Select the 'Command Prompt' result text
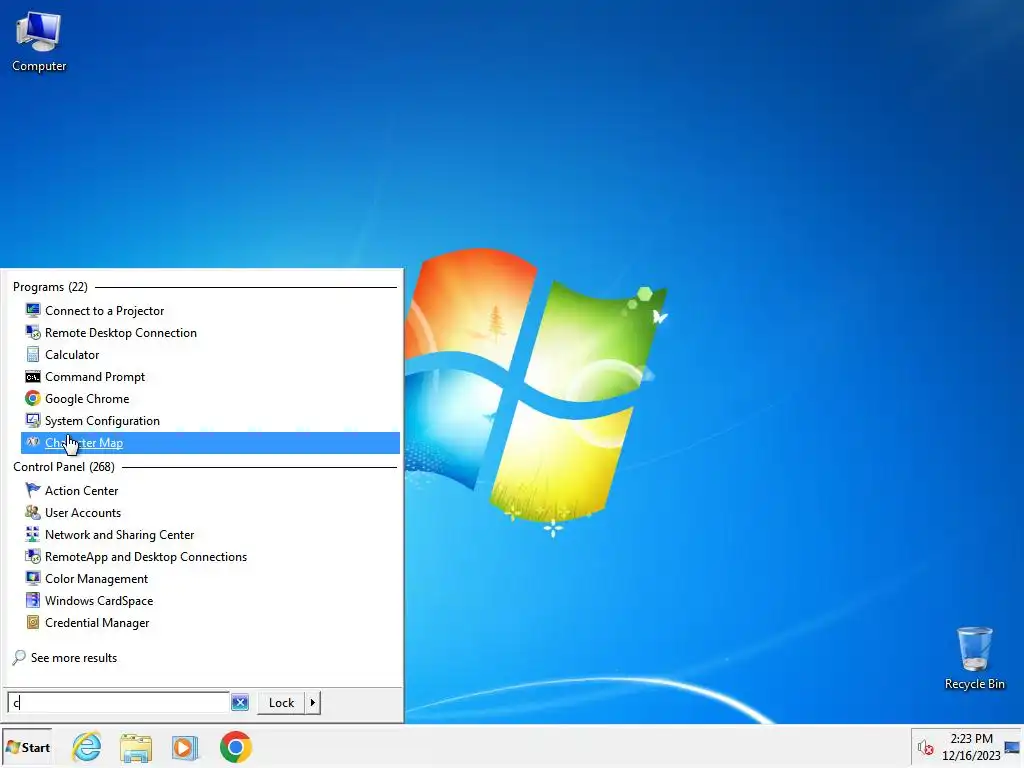The height and width of the screenshot is (768, 1024). coord(95,377)
